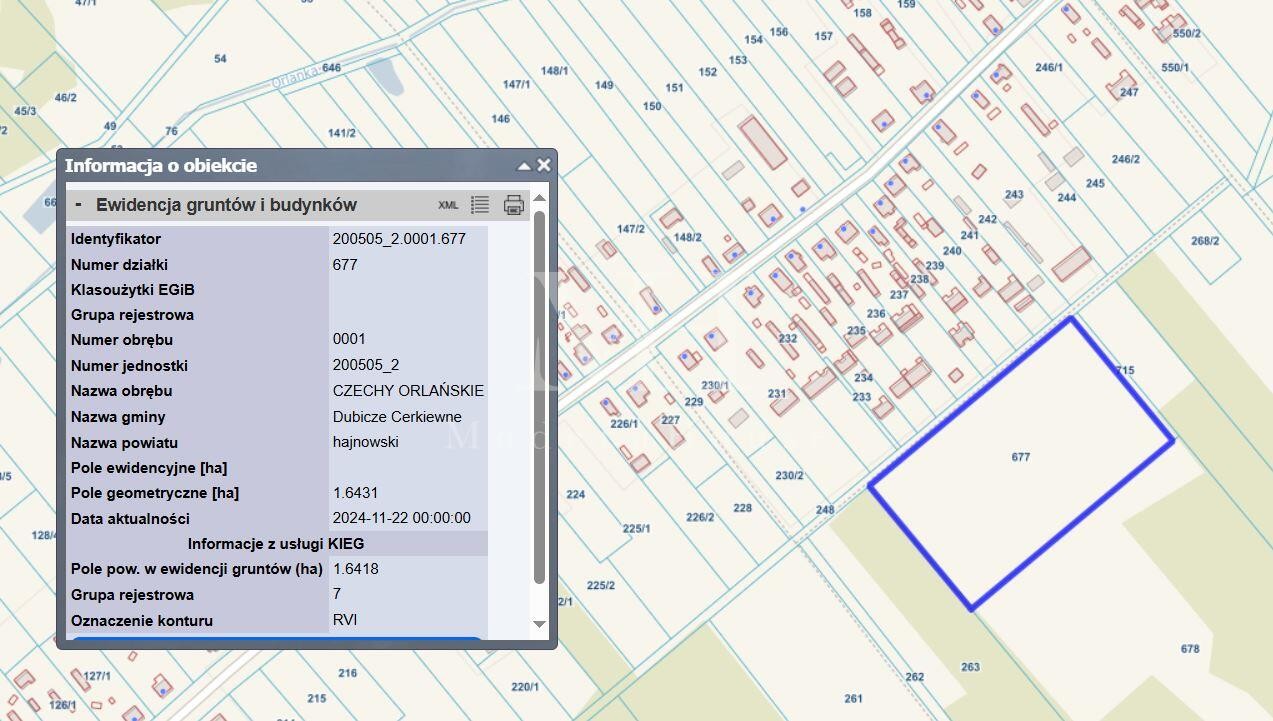
Task: Collapse Ewidencja gruntów i budynków section
Action: [x=78, y=204]
